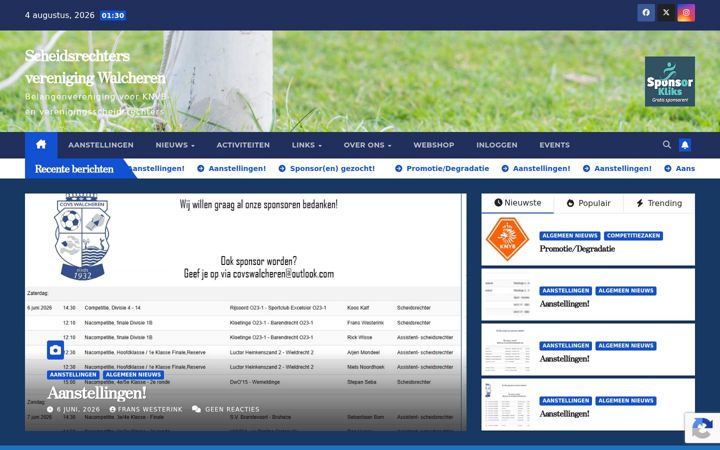
Task: Click the Geen Reacties comments link
Action: tap(226, 409)
